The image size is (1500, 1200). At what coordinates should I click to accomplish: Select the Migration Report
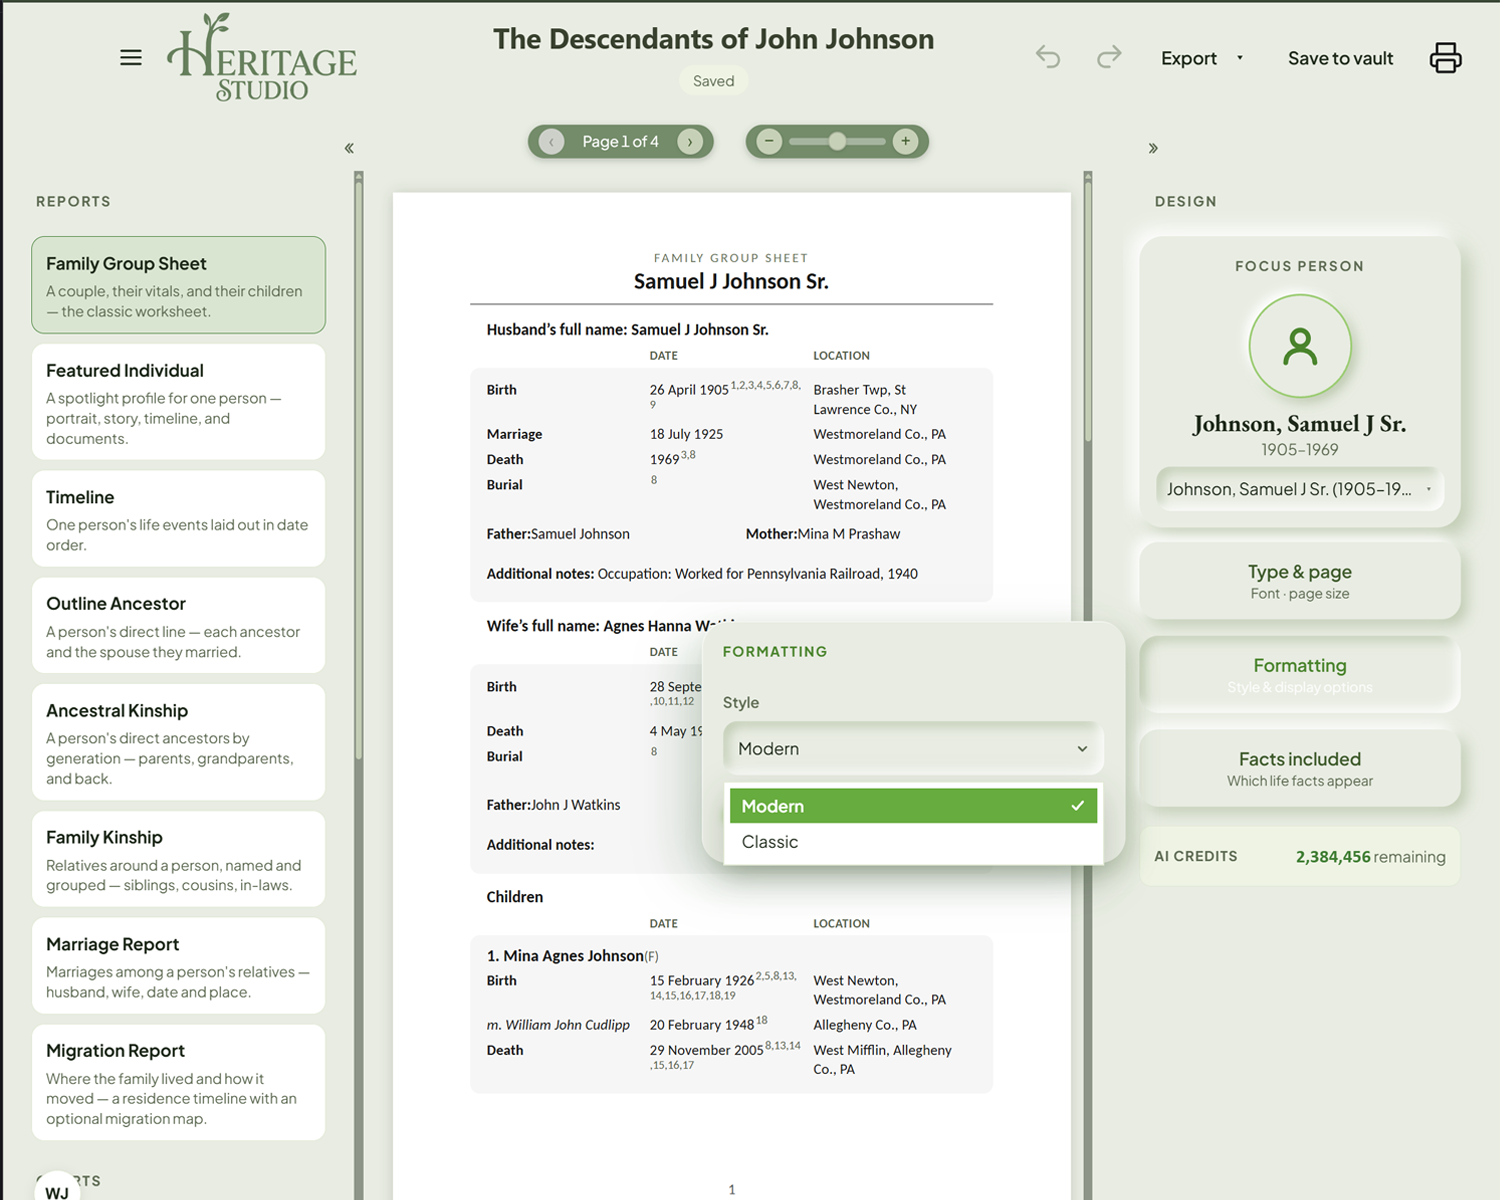click(179, 1082)
